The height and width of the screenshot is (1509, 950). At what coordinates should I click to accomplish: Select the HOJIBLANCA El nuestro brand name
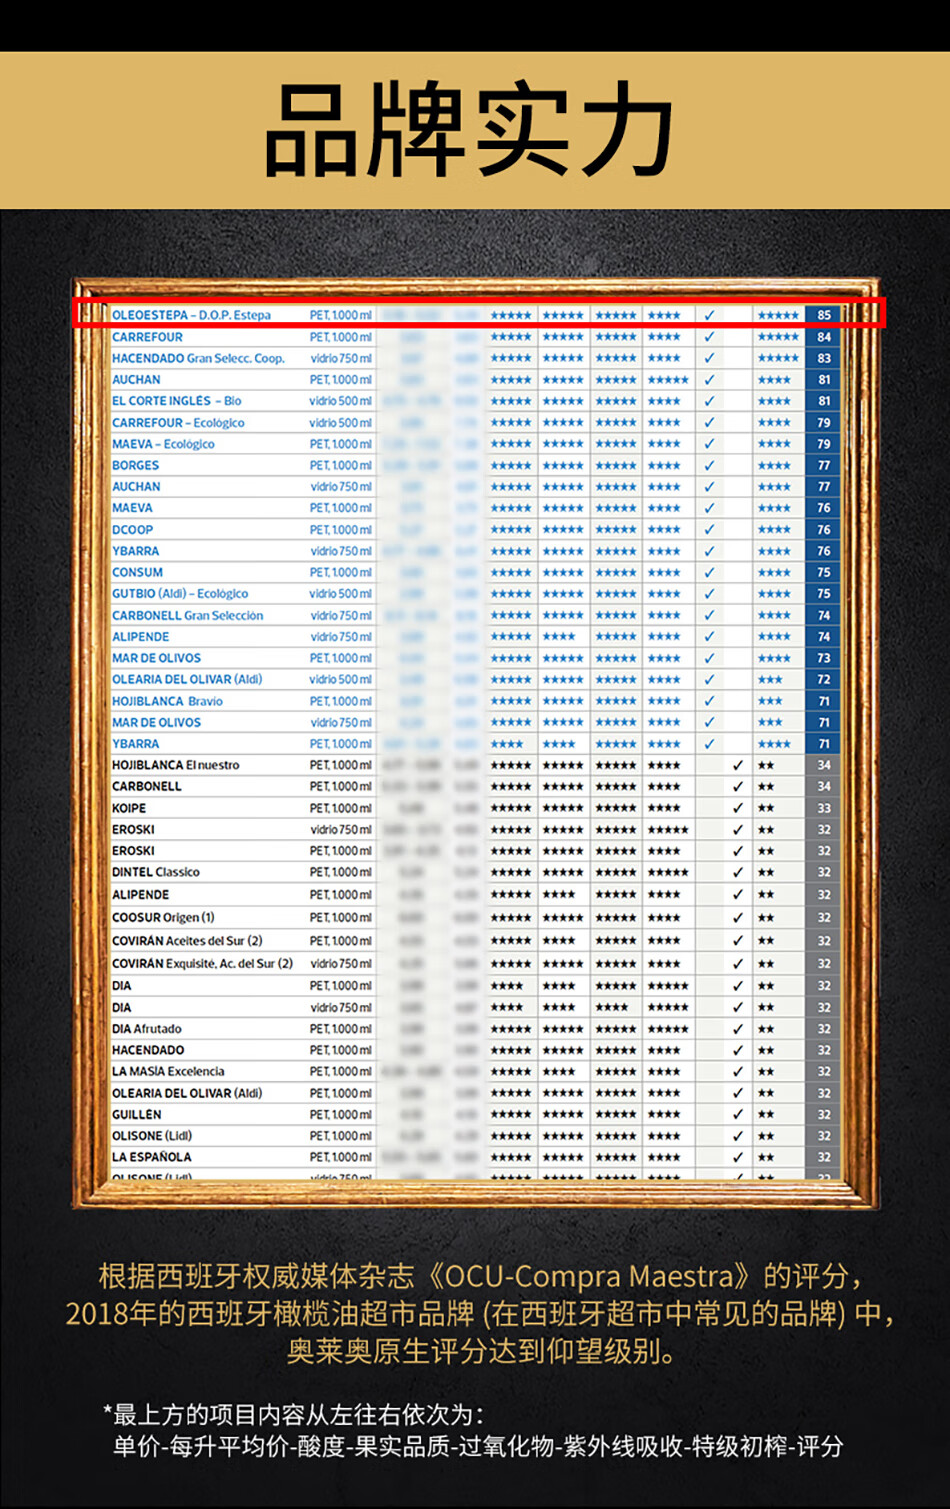click(x=175, y=765)
